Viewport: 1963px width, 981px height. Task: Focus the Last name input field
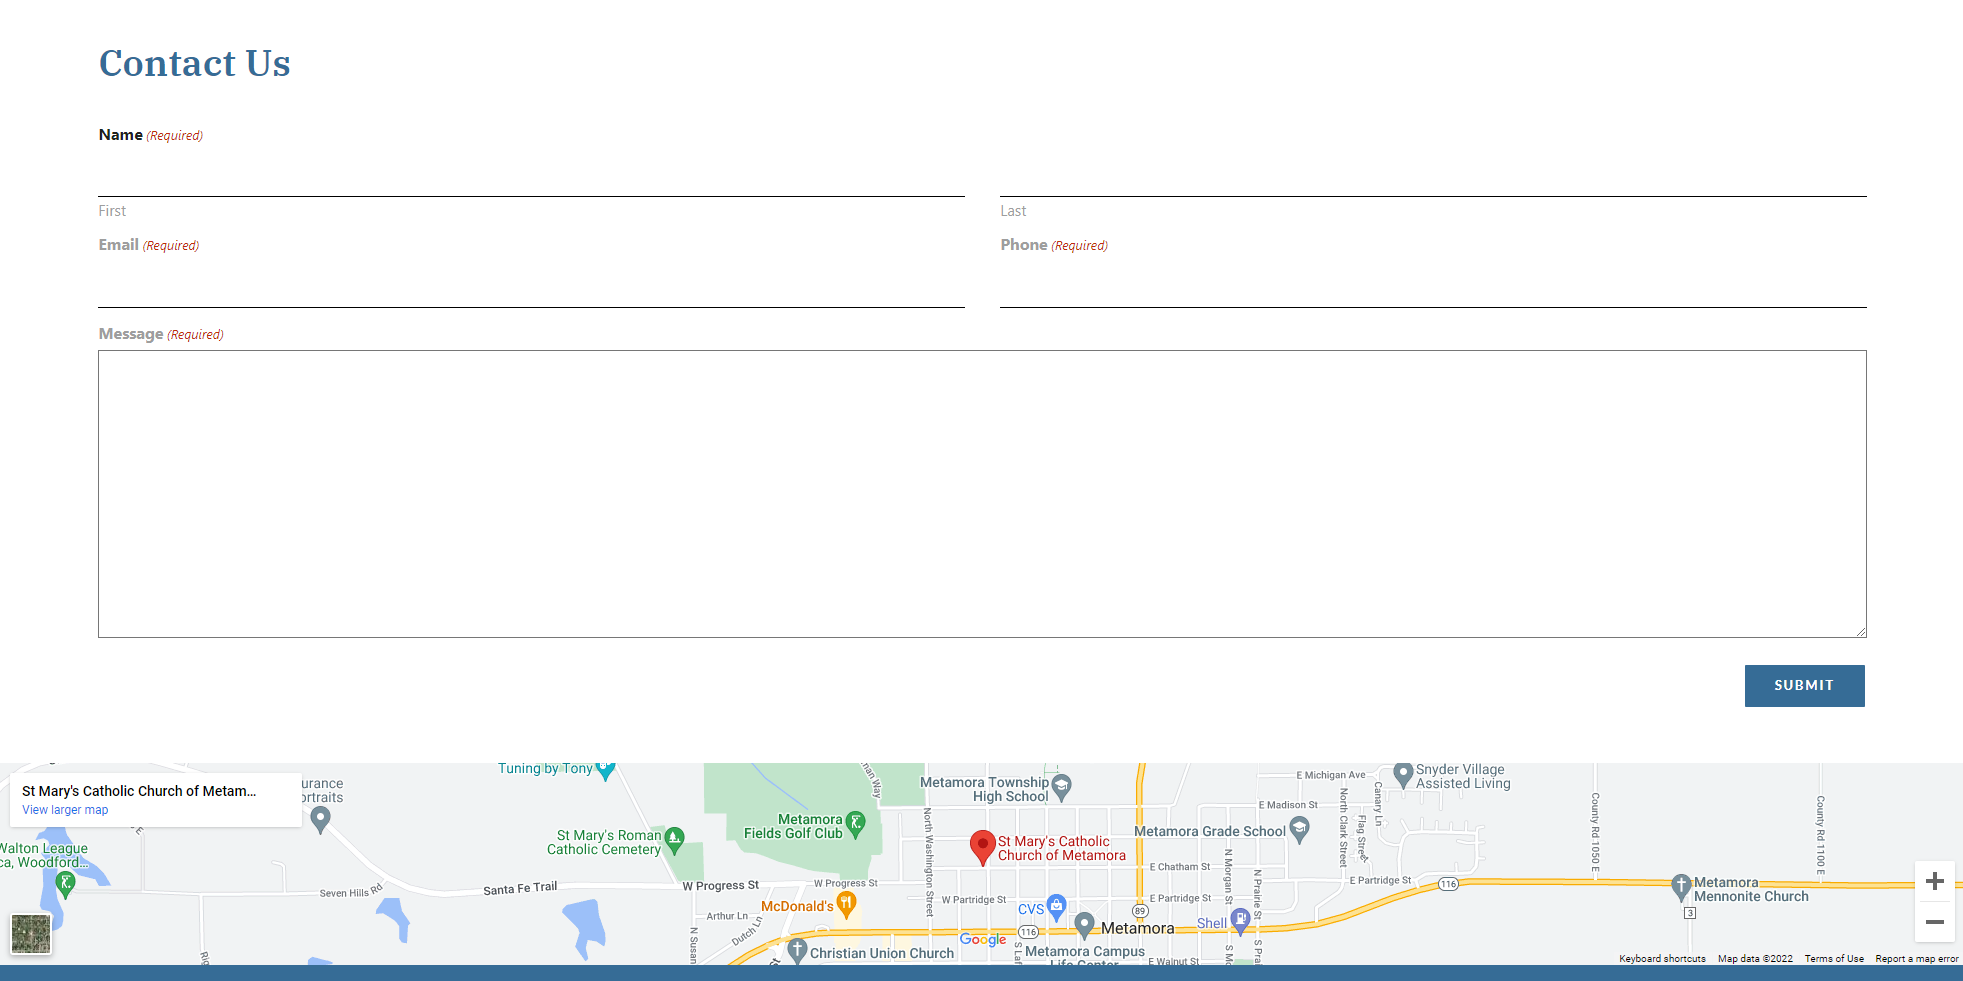[1432, 177]
